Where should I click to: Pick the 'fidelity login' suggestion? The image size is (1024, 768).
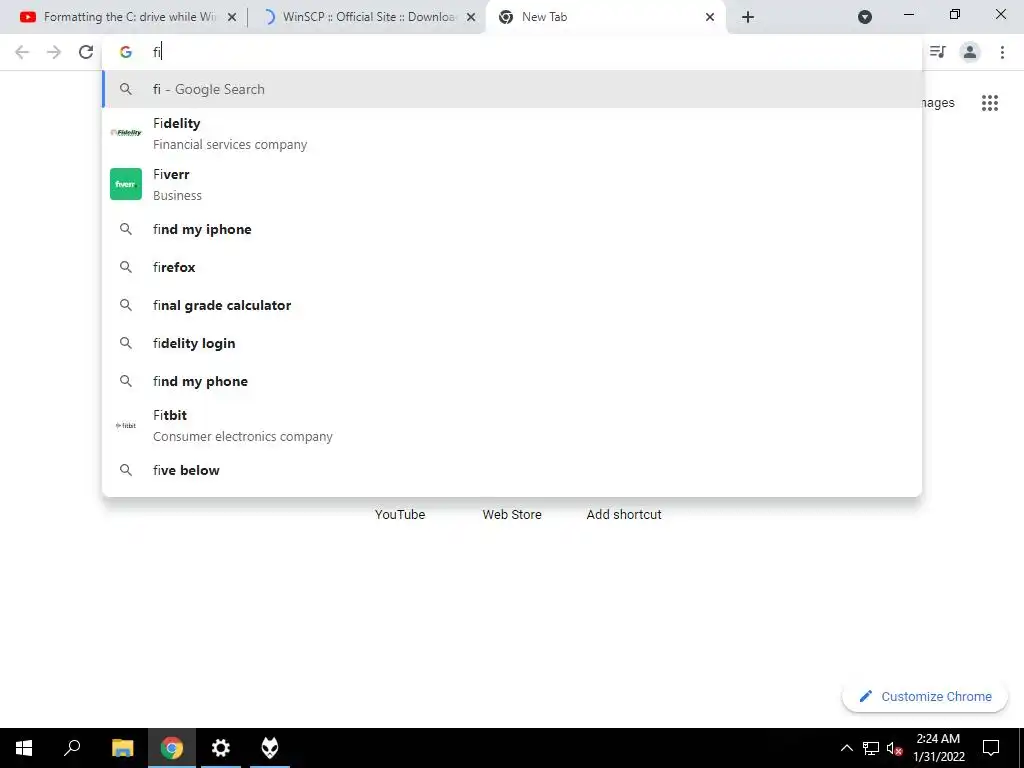click(x=512, y=343)
